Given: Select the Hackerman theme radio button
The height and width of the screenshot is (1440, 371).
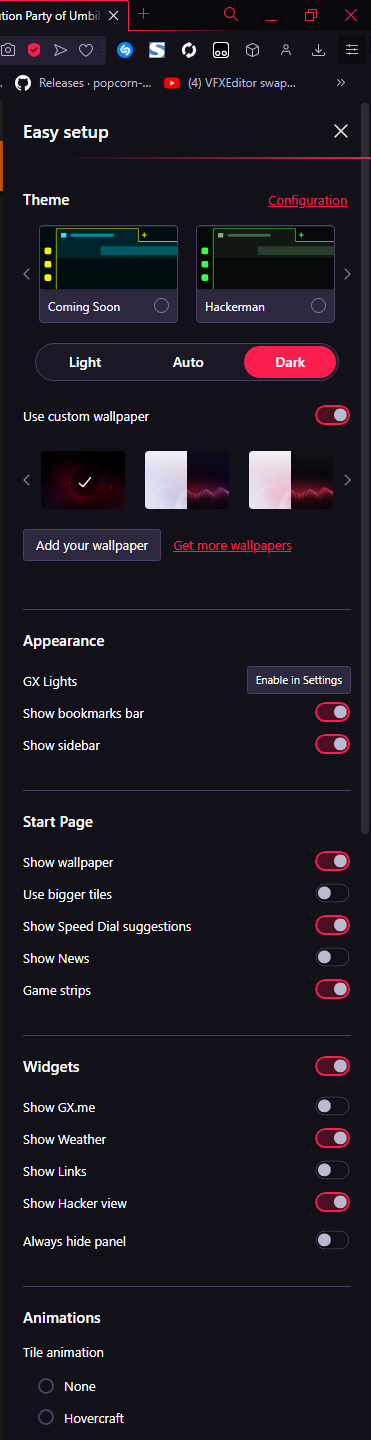Looking at the screenshot, I should point(318,306).
